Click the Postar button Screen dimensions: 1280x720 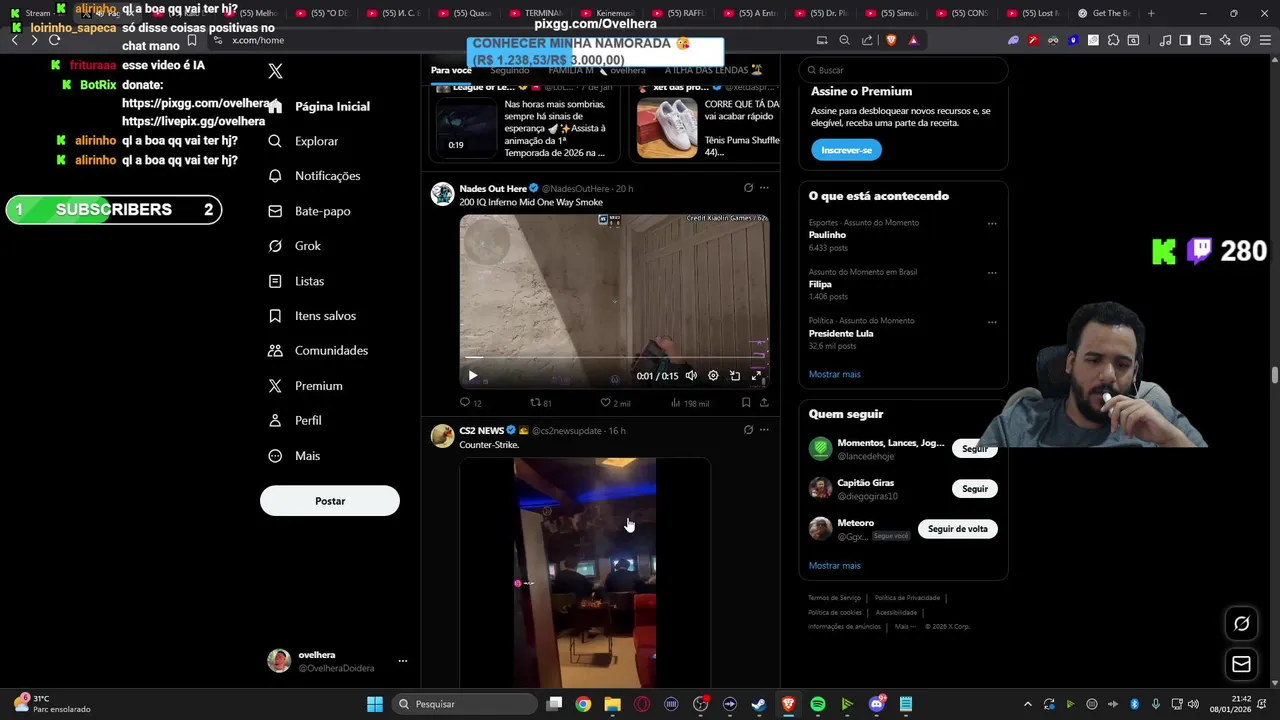330,501
